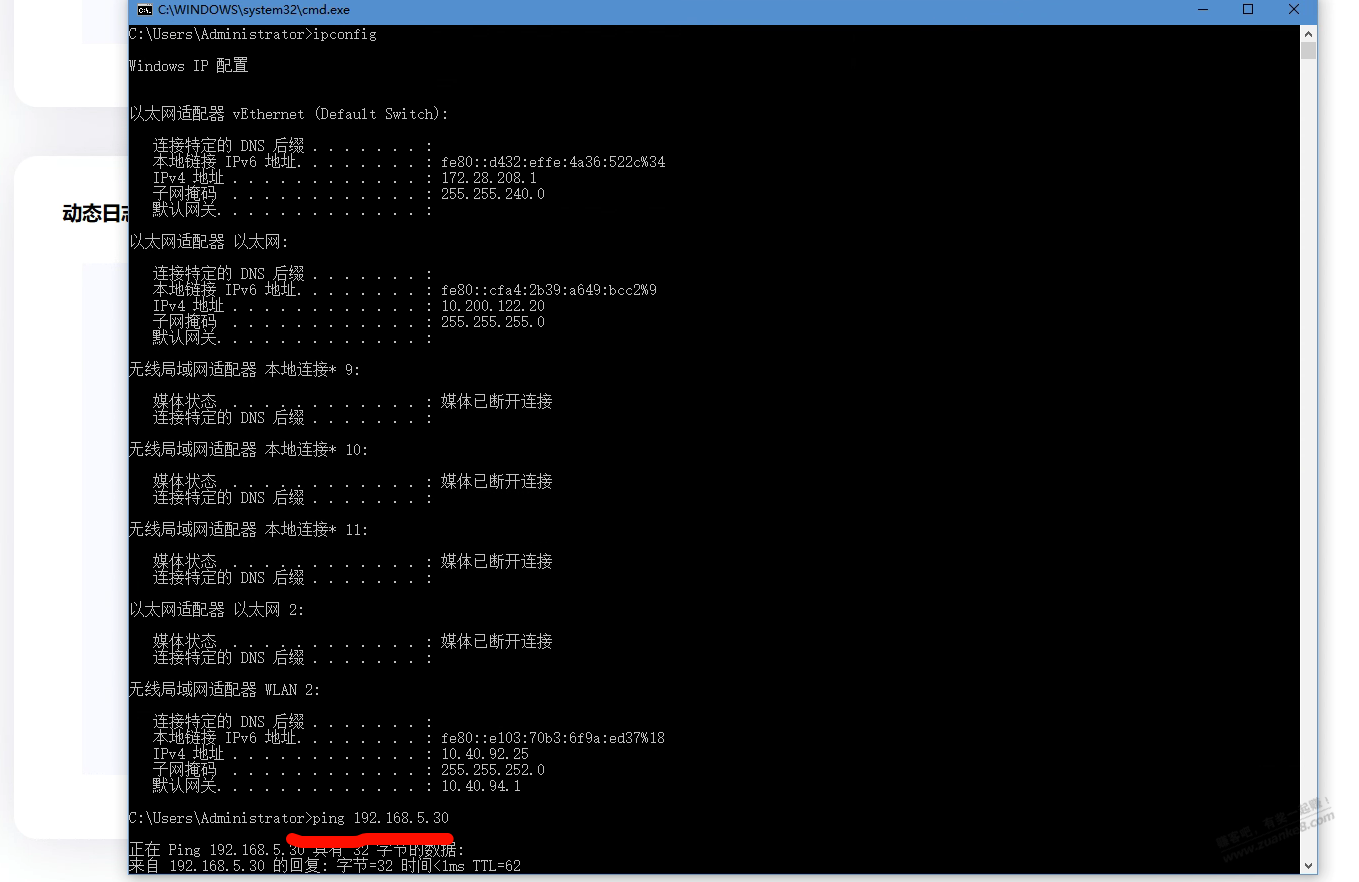The width and height of the screenshot is (1359, 882).
Task: Click the IPv4 address 10.200.122.20
Action: click(493, 306)
